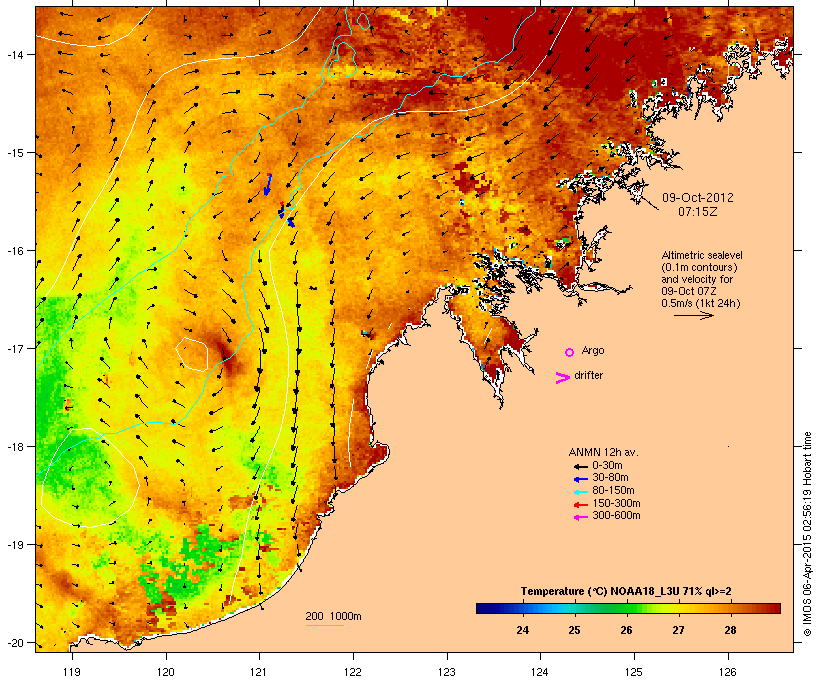Click the date label 09-Oct-2012
The image size is (820, 680).
tap(698, 198)
